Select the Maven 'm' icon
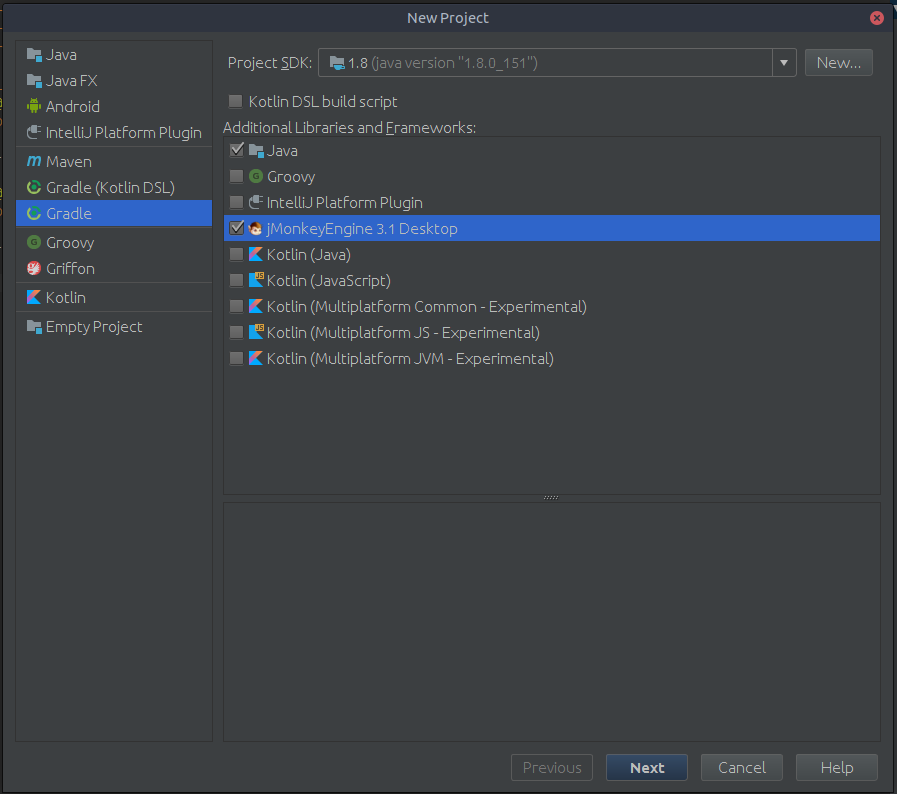The width and height of the screenshot is (897, 794). 34,161
